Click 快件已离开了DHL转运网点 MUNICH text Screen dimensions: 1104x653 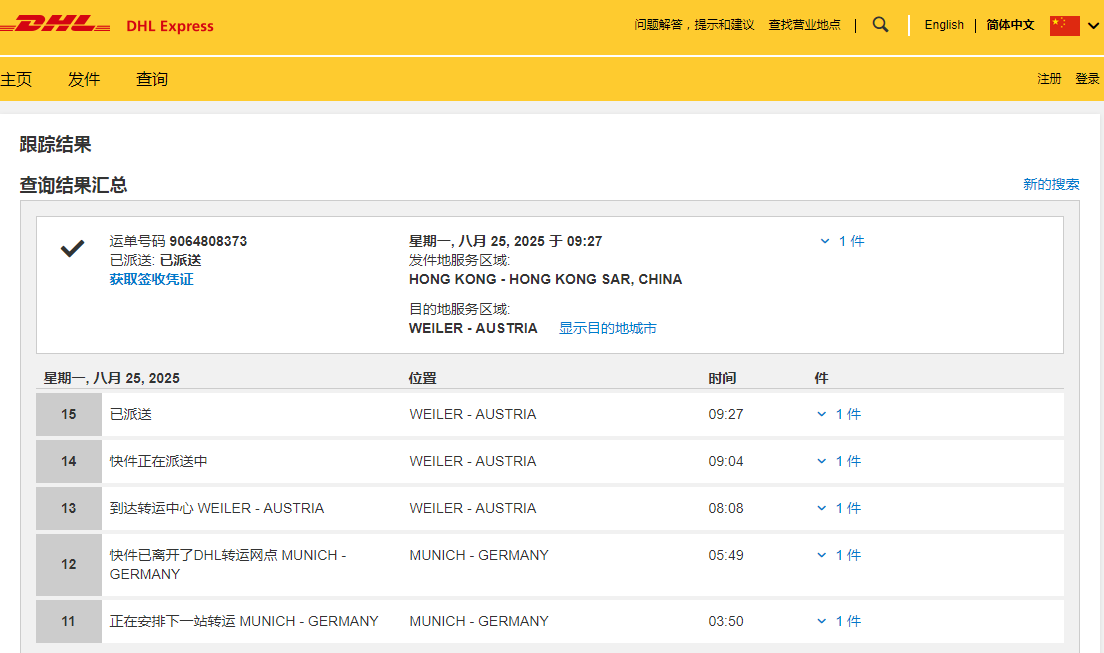click(x=228, y=564)
